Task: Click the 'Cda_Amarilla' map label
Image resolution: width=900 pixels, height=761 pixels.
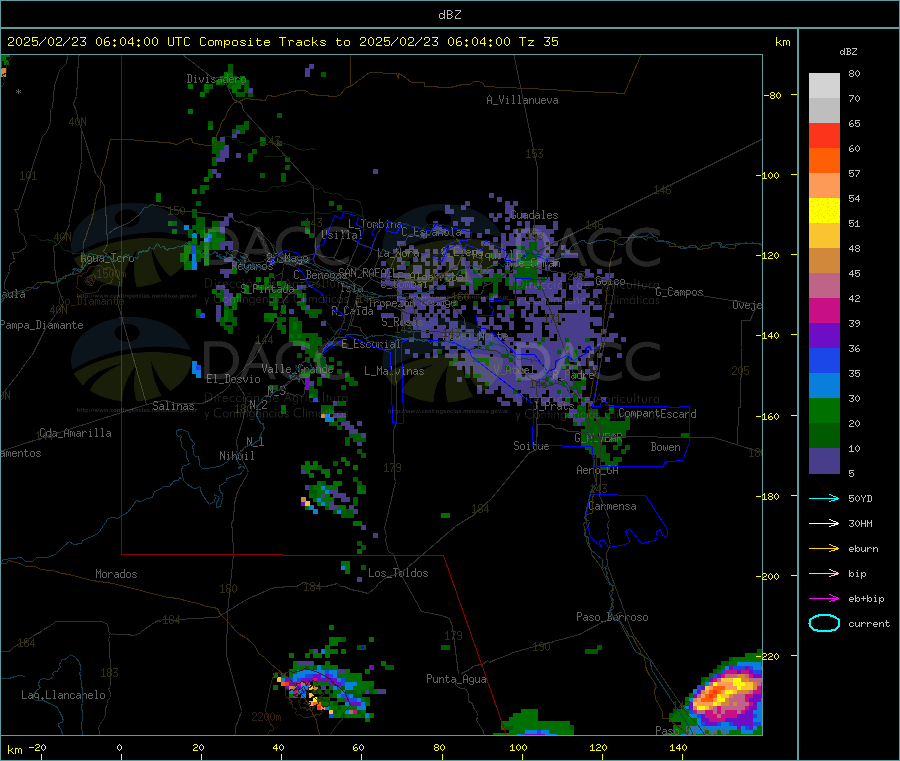Action: point(75,433)
